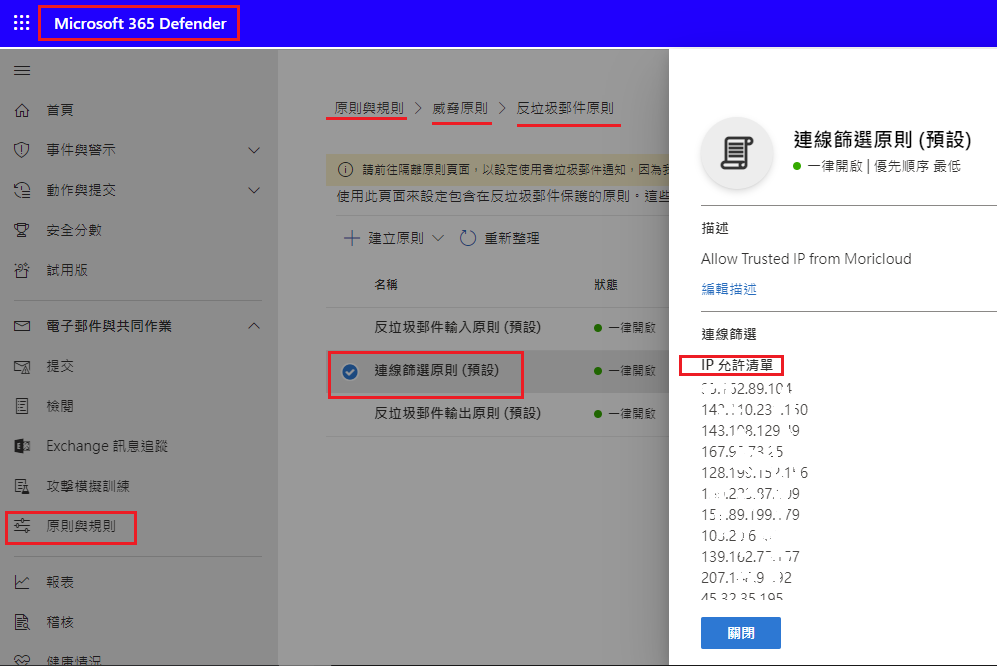Uncheck the 連線篩選原則 (預設) row checkmark
The width and height of the screenshot is (997, 666).
(x=350, y=371)
